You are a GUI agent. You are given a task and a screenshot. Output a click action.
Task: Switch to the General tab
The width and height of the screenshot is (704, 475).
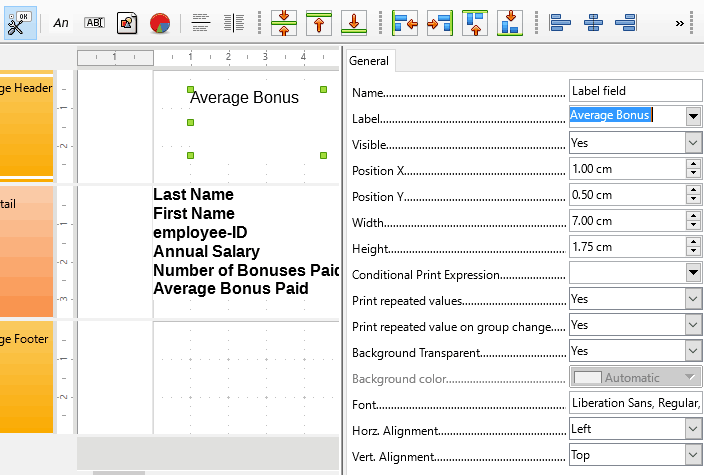pos(369,61)
